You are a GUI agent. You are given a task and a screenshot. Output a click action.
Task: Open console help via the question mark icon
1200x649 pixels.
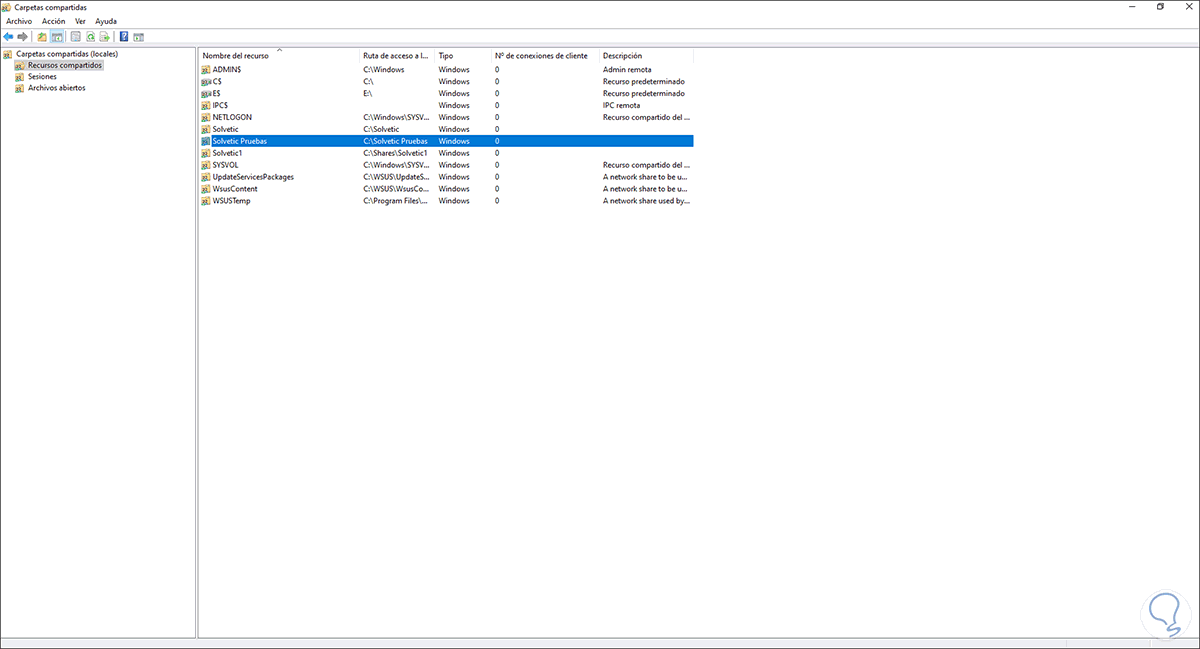click(124, 36)
